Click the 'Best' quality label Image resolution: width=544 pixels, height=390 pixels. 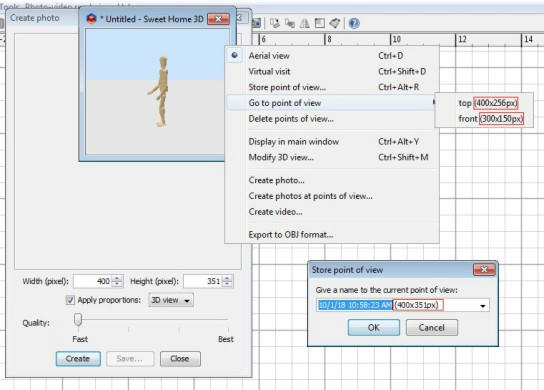226,339
